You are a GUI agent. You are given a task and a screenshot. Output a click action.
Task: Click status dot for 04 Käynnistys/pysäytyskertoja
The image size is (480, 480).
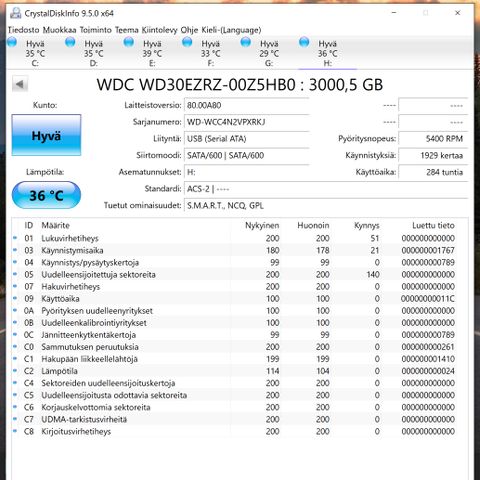pos(15,262)
